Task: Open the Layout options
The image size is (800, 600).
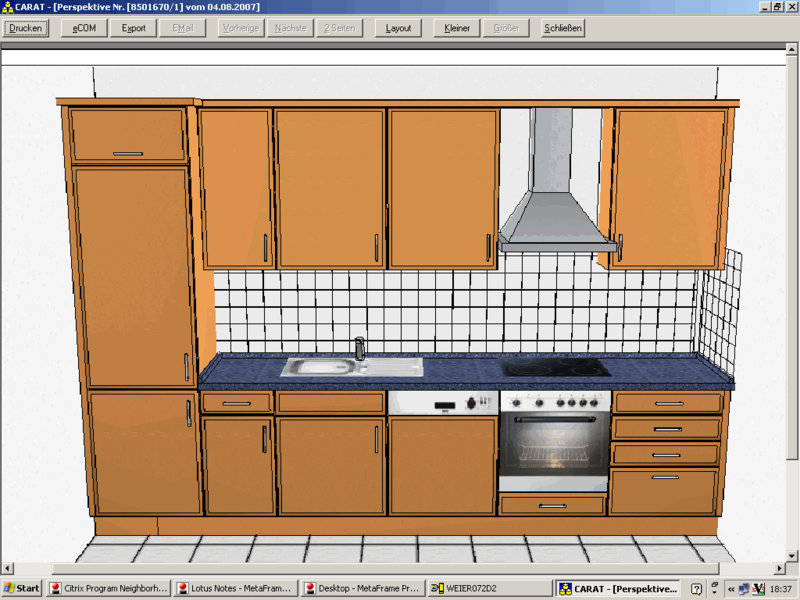Action: [x=399, y=28]
